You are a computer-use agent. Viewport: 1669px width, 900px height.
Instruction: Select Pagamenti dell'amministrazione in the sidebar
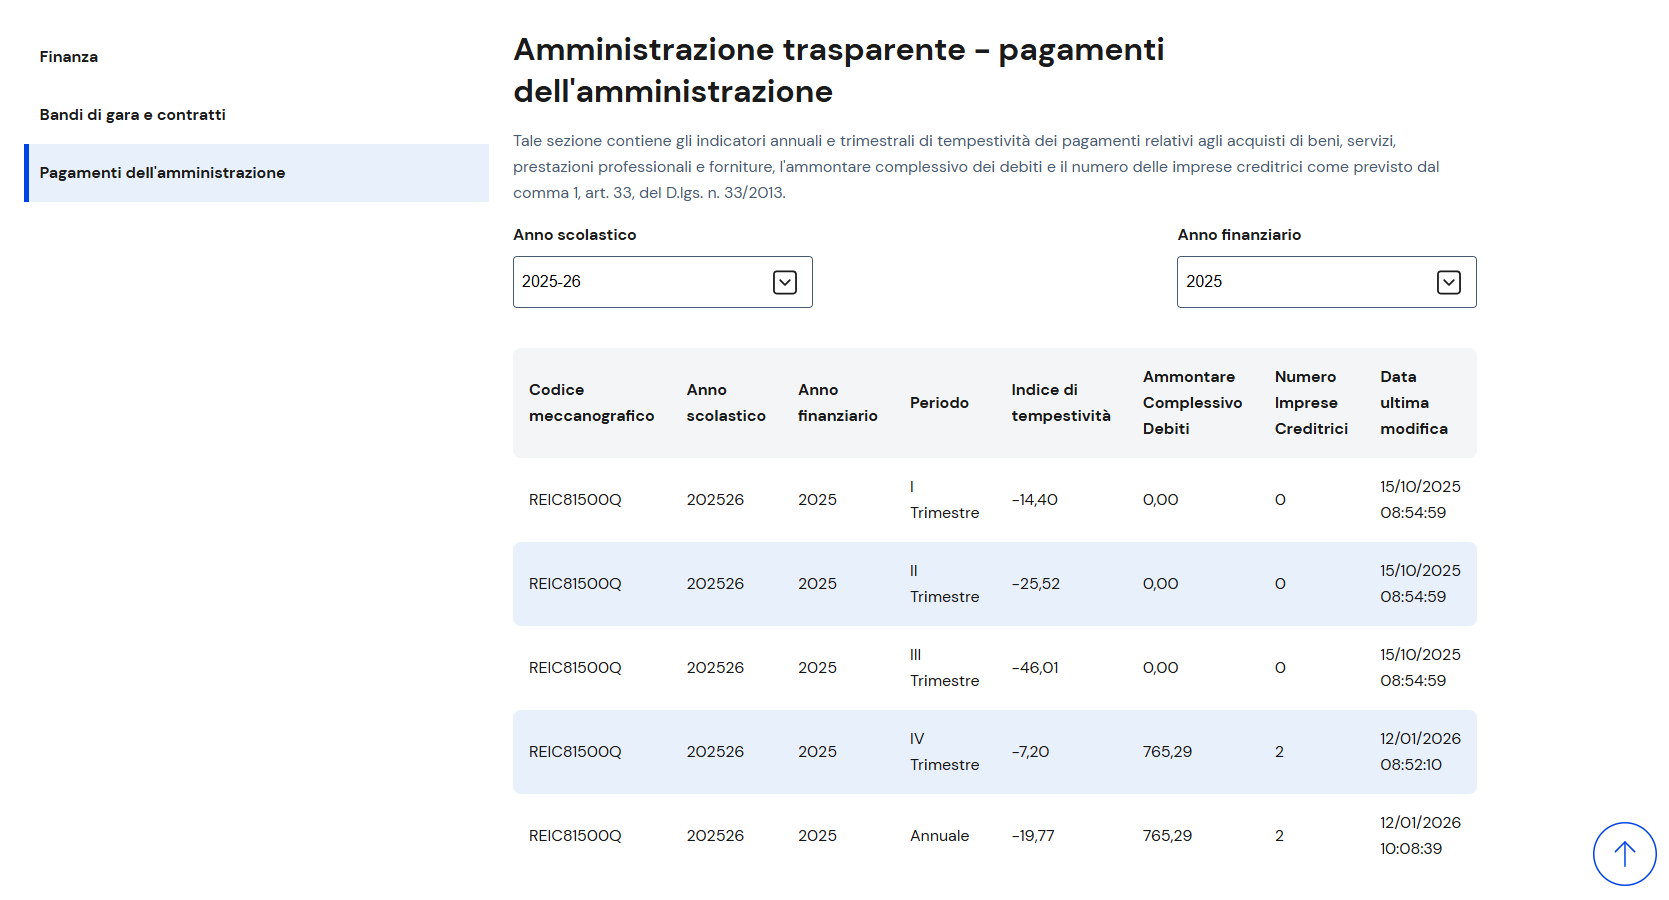pyautogui.click(x=162, y=173)
